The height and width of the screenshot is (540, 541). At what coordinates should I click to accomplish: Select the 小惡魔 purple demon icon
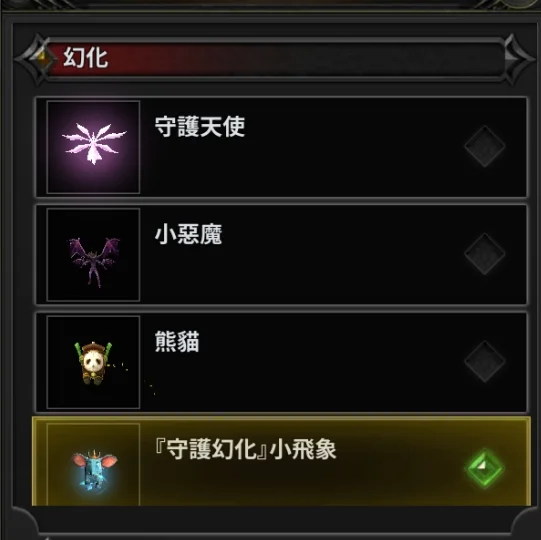[x=93, y=255]
